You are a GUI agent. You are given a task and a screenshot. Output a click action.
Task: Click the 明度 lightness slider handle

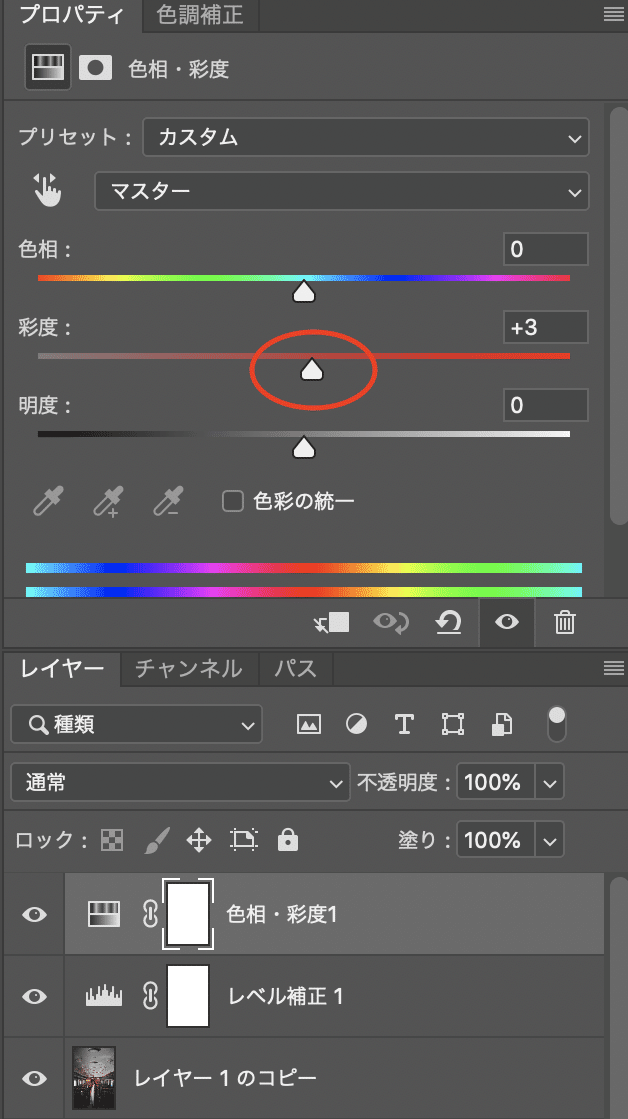pos(304,447)
